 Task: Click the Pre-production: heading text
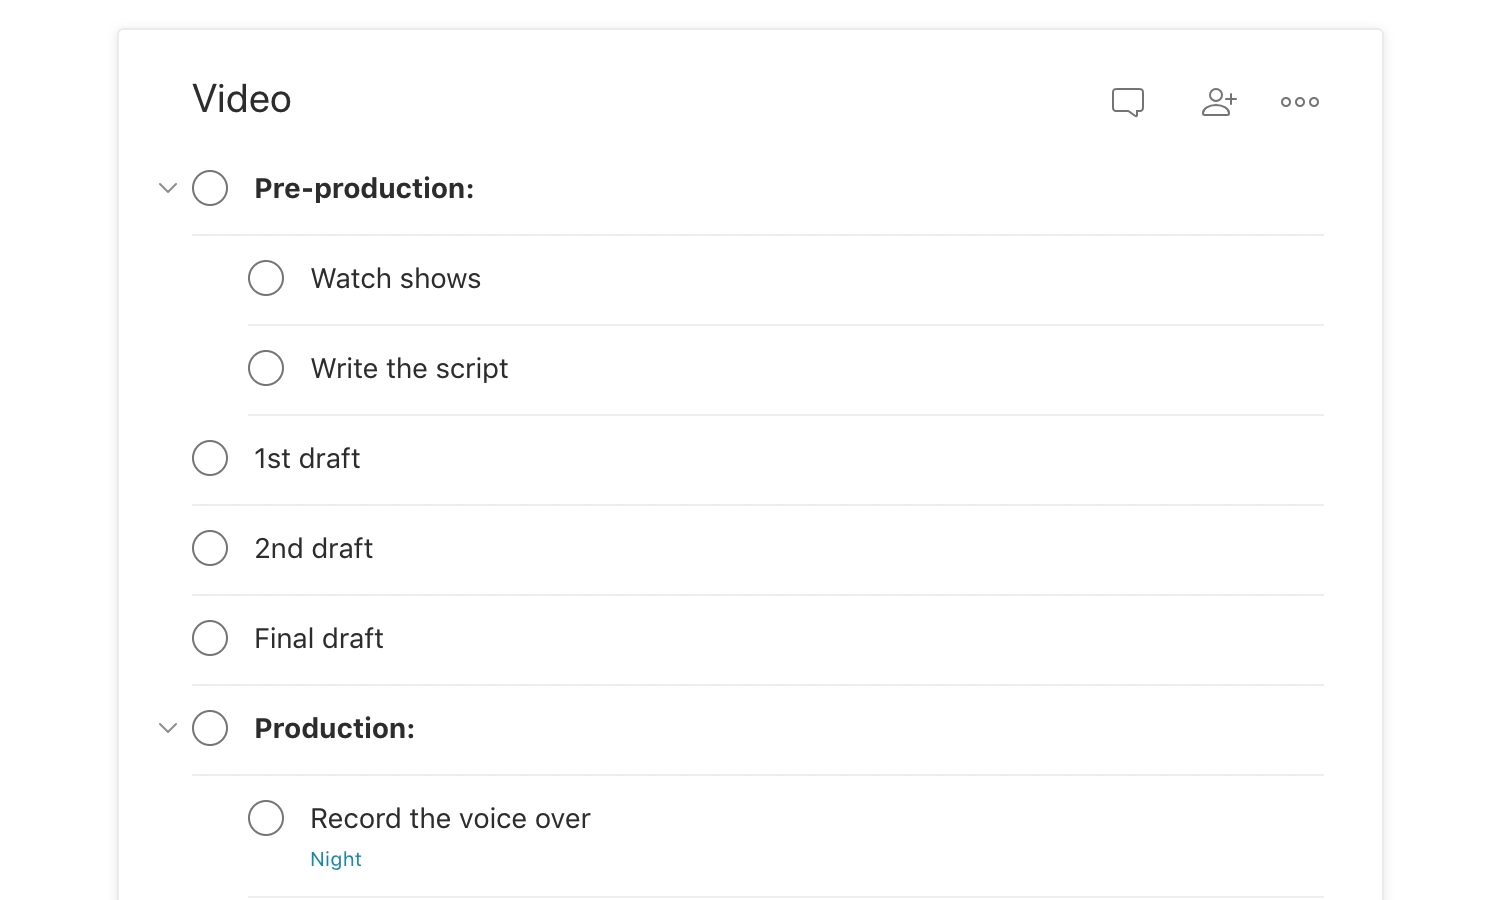364,188
